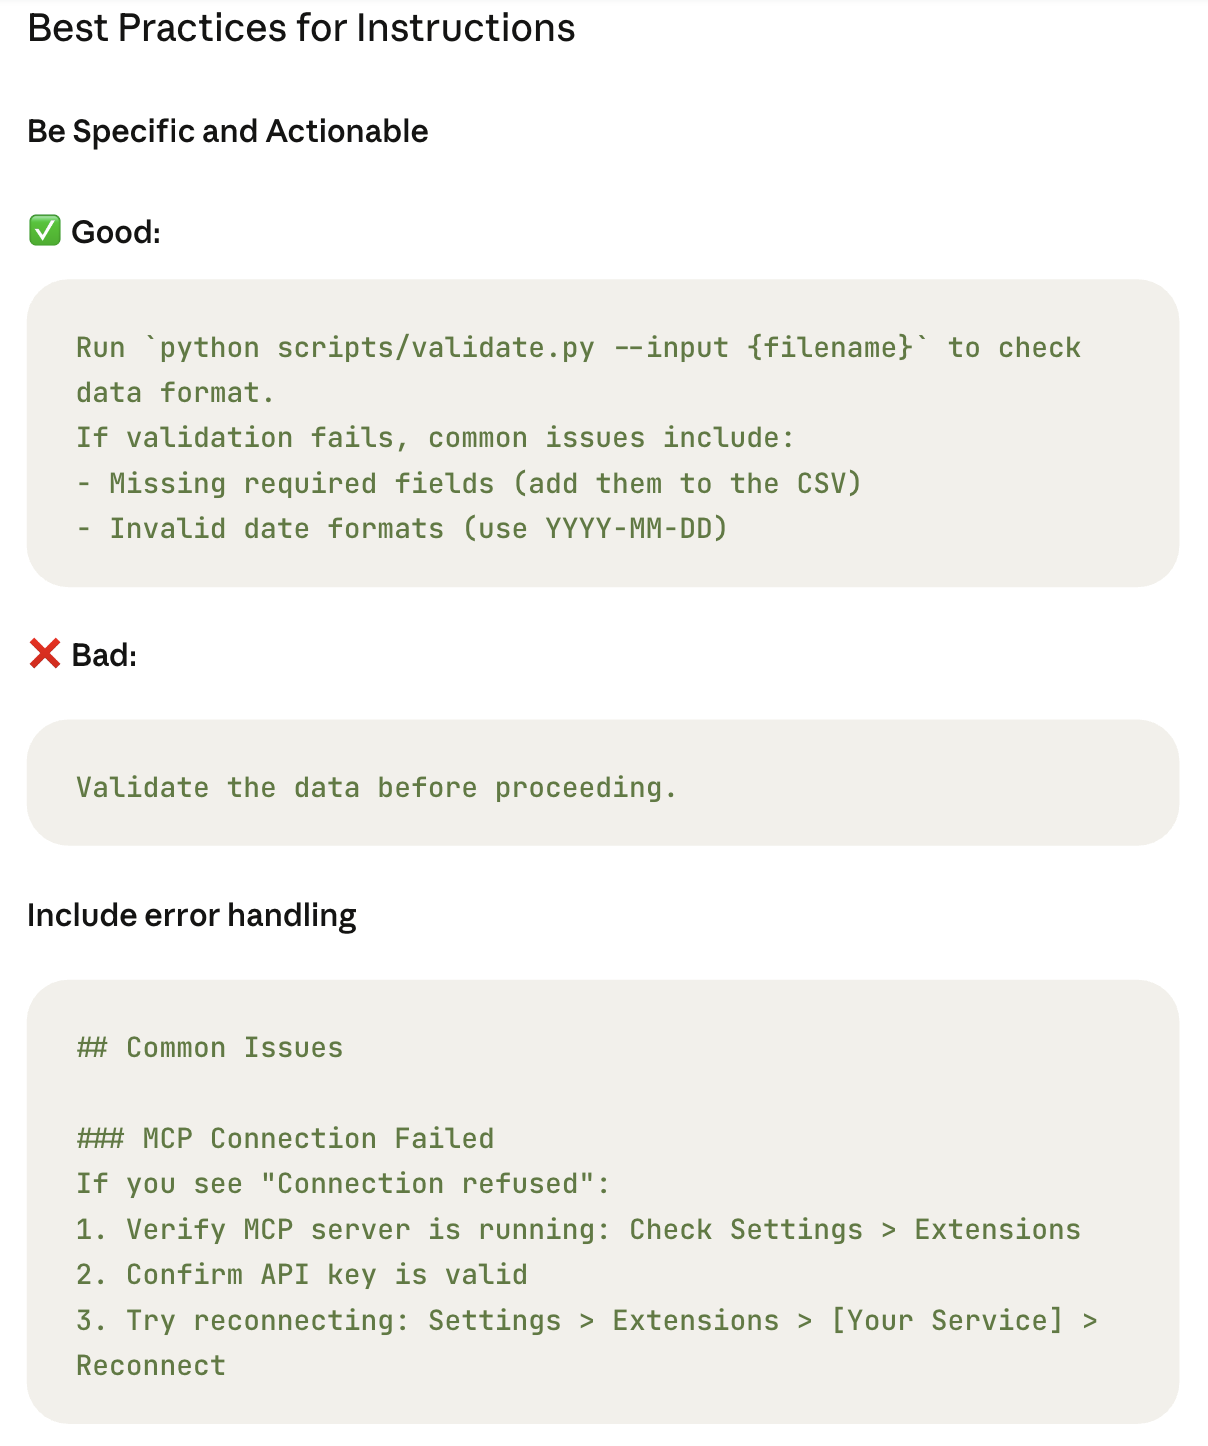The image size is (1208, 1446).
Task: Click the 'If you see Connection refused' line
Action: pyautogui.click(x=343, y=1183)
